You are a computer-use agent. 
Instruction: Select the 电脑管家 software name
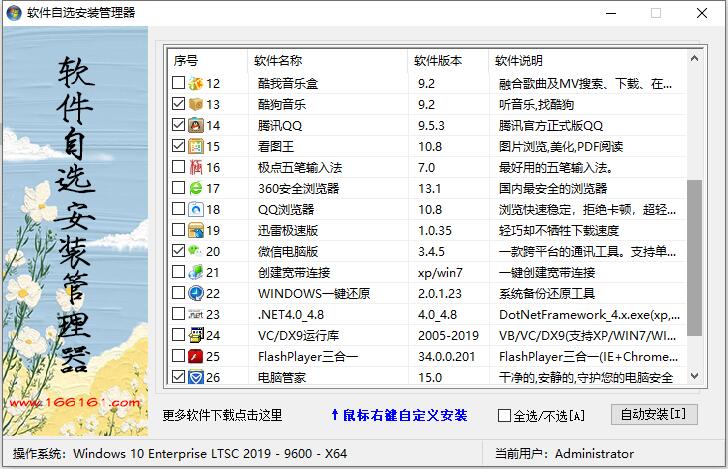coord(282,378)
